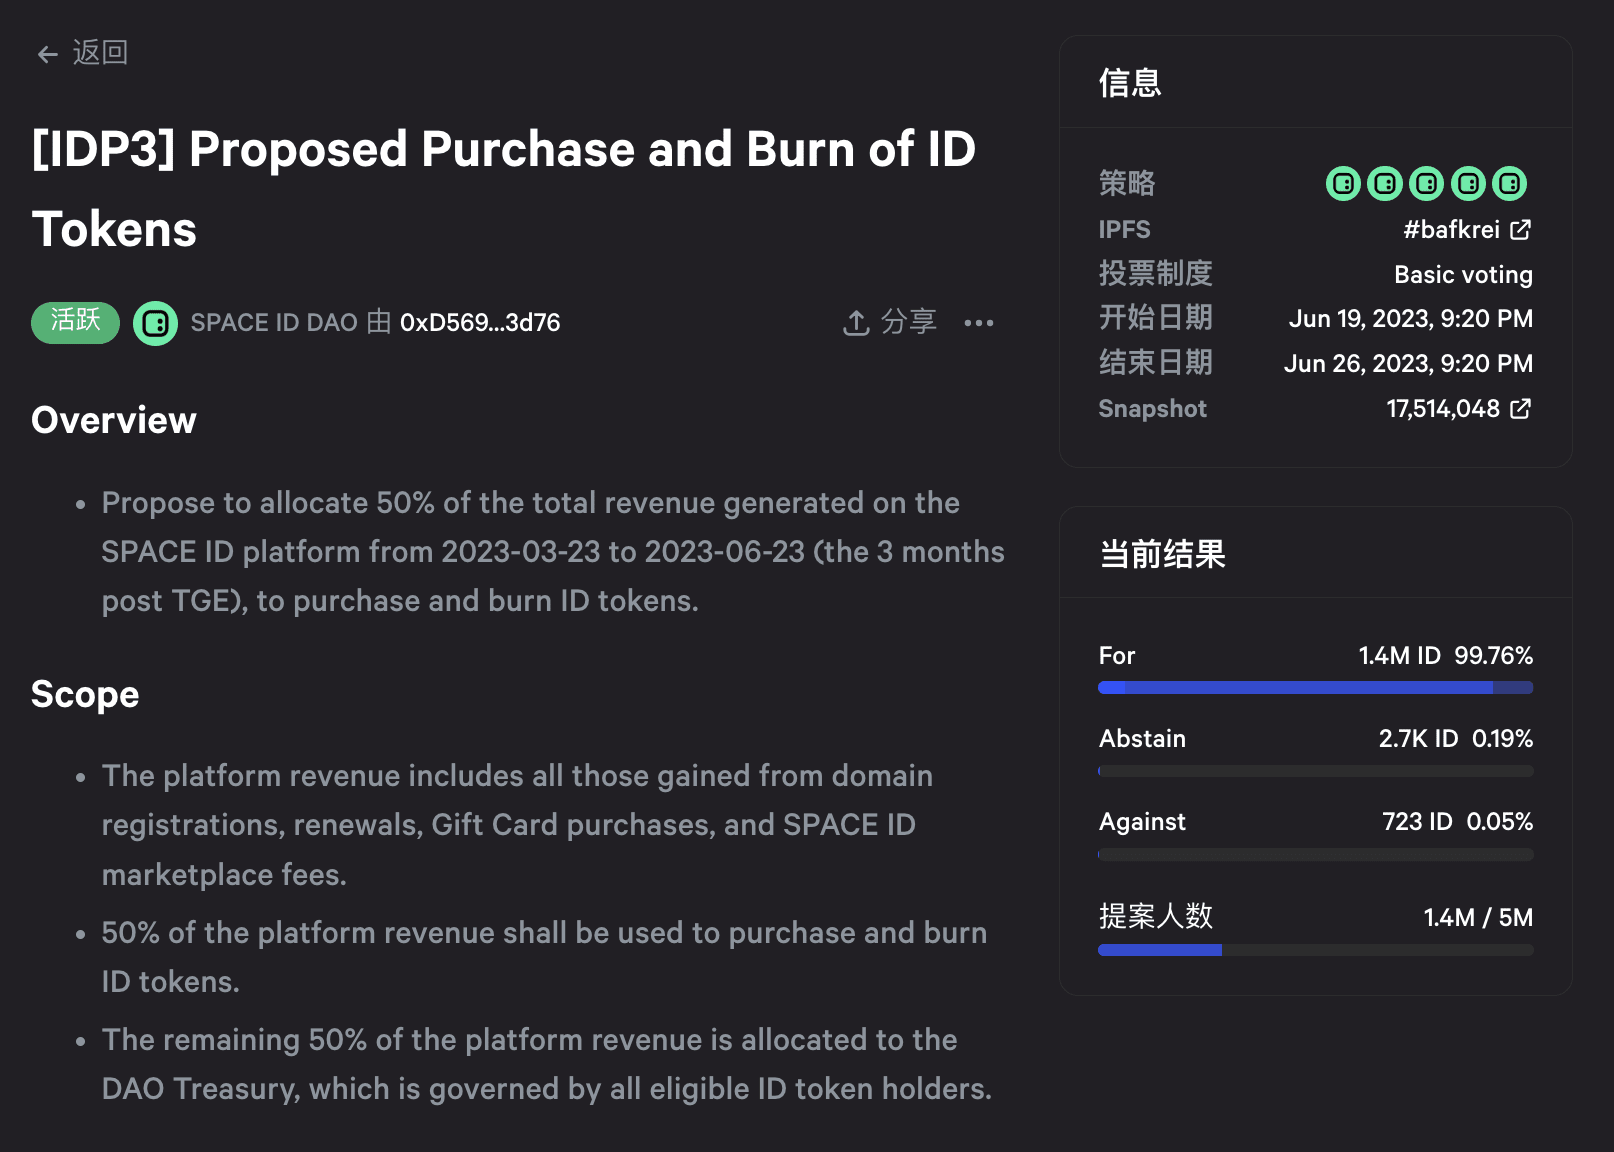
Task: Click the last strategy icon in 信息 panel
Action: point(1509,183)
